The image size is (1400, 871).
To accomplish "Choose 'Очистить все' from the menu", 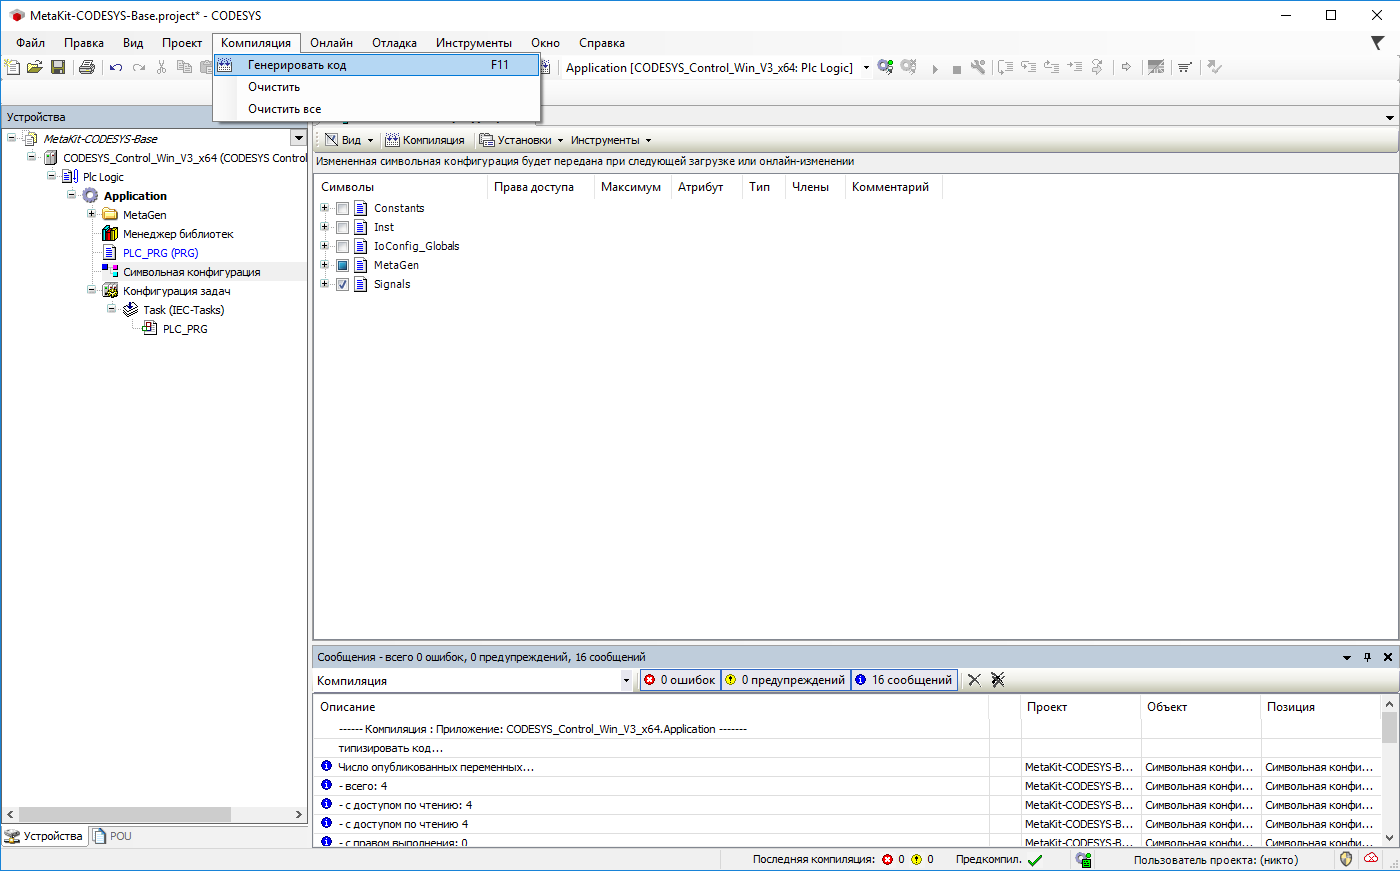I will [377, 109].
